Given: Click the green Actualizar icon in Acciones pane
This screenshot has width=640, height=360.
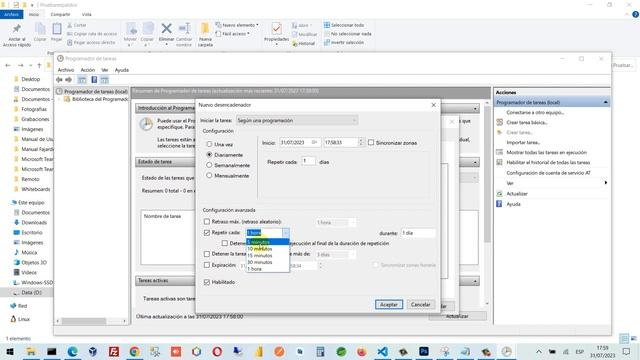Looking at the screenshot, I should (499, 194).
